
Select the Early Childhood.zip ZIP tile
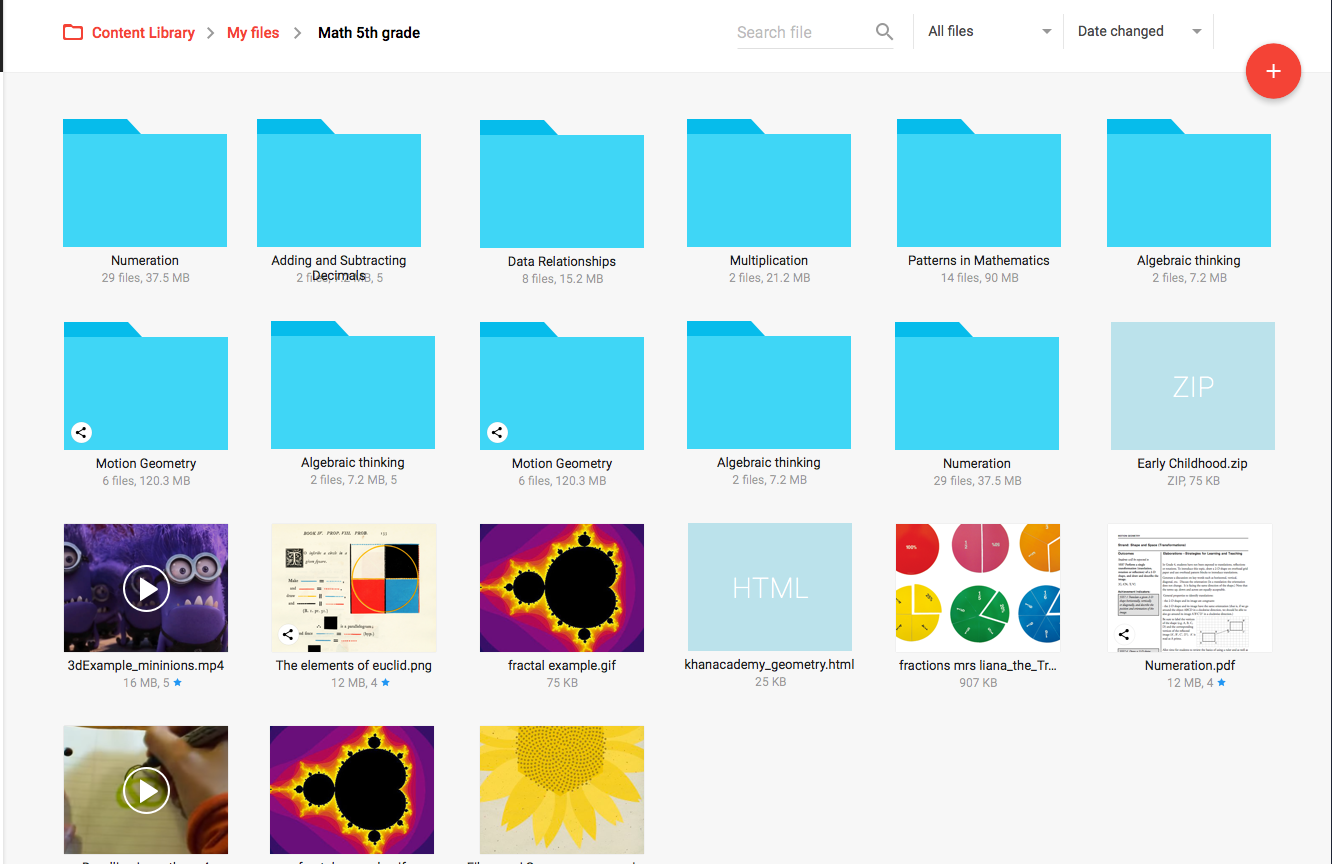pos(1193,386)
